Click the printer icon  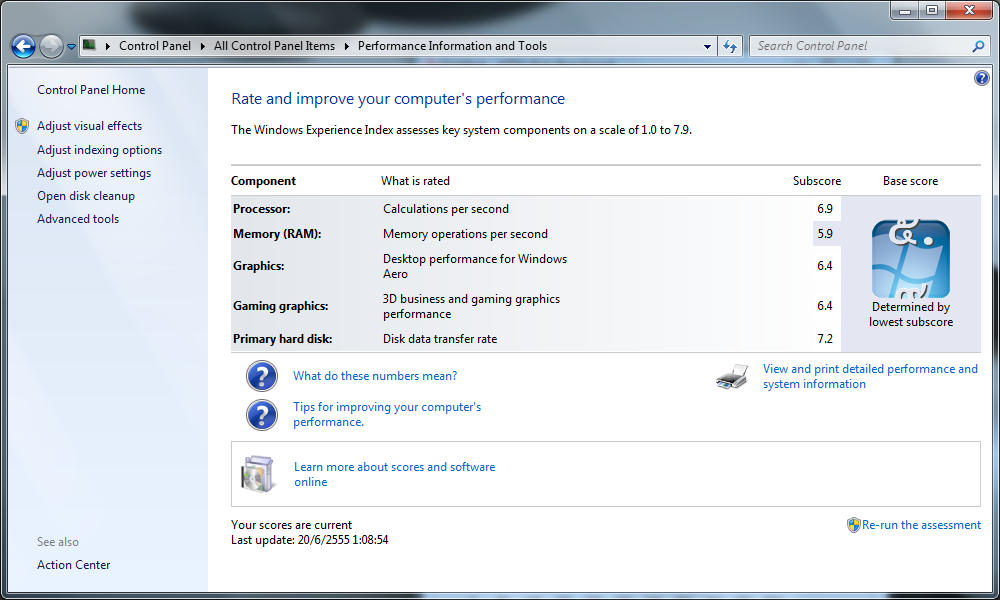(x=732, y=377)
